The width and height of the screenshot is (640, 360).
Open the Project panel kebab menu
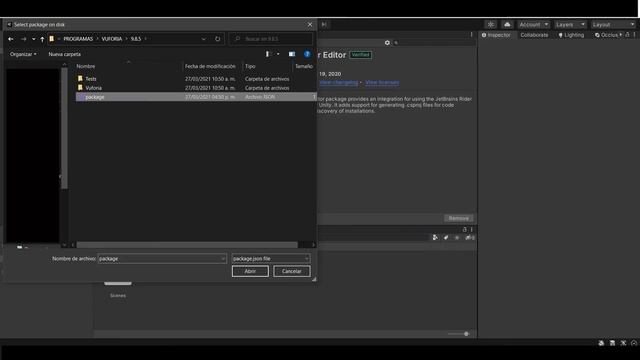tap(471, 229)
